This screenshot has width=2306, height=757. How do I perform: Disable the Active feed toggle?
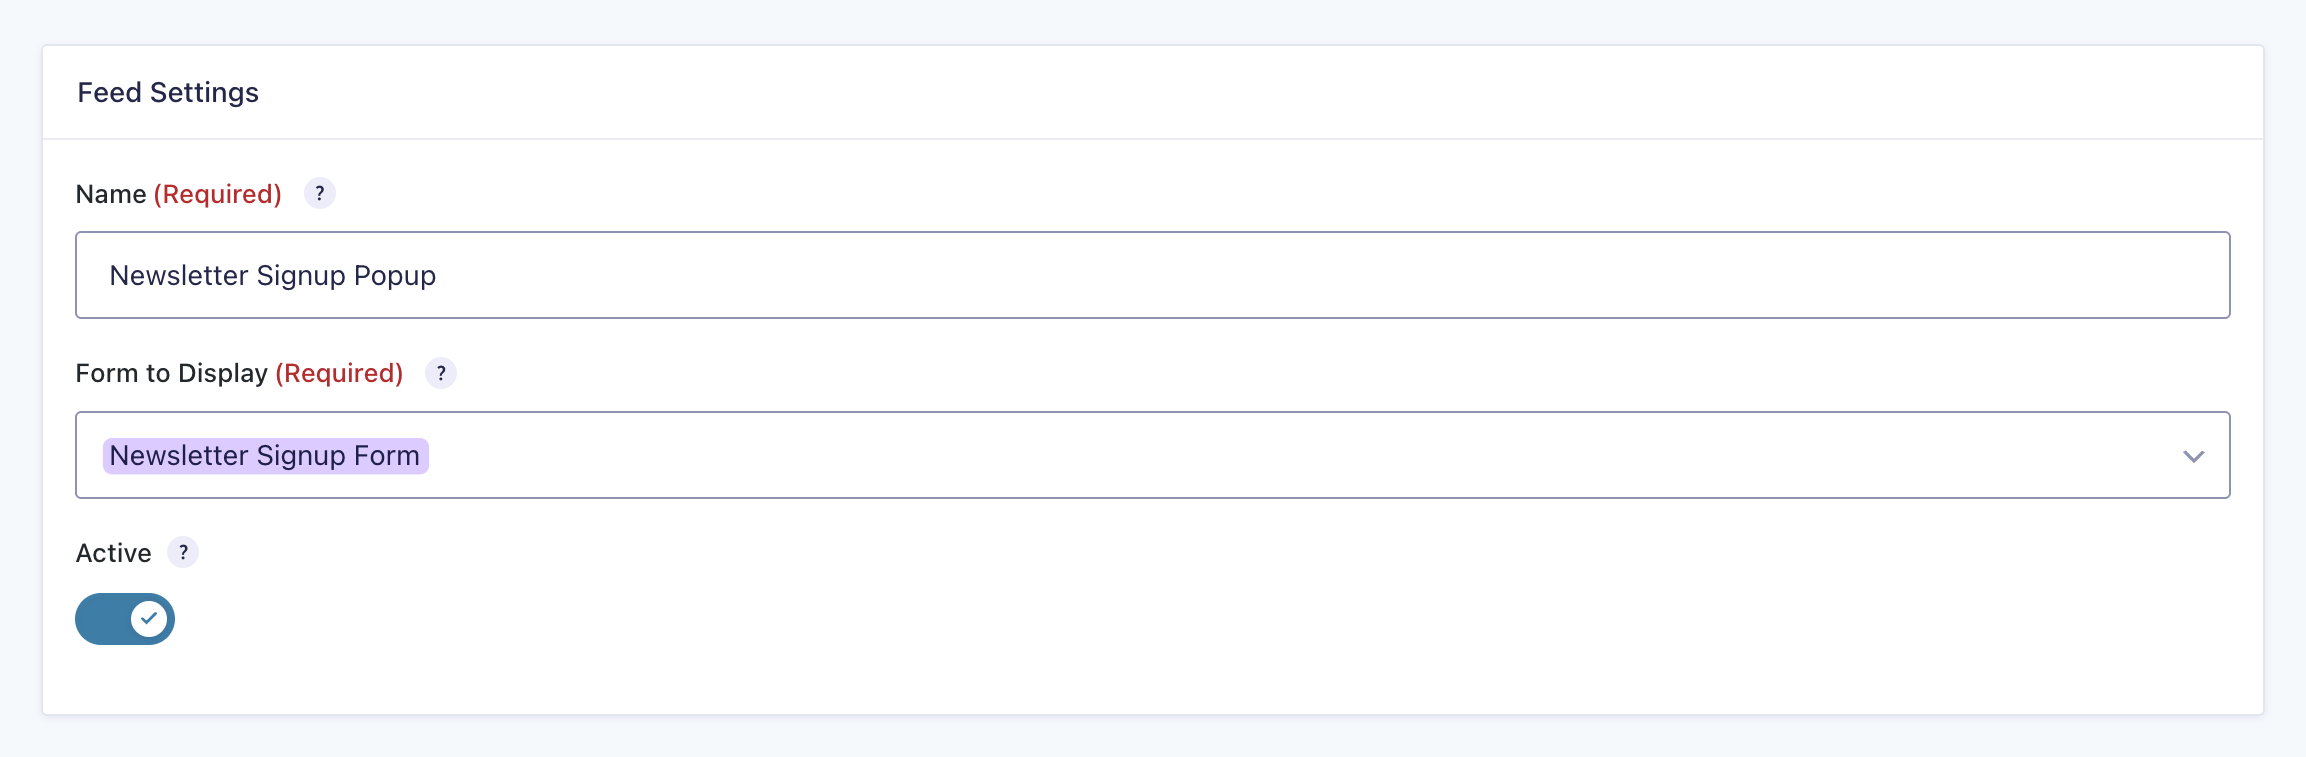(125, 619)
